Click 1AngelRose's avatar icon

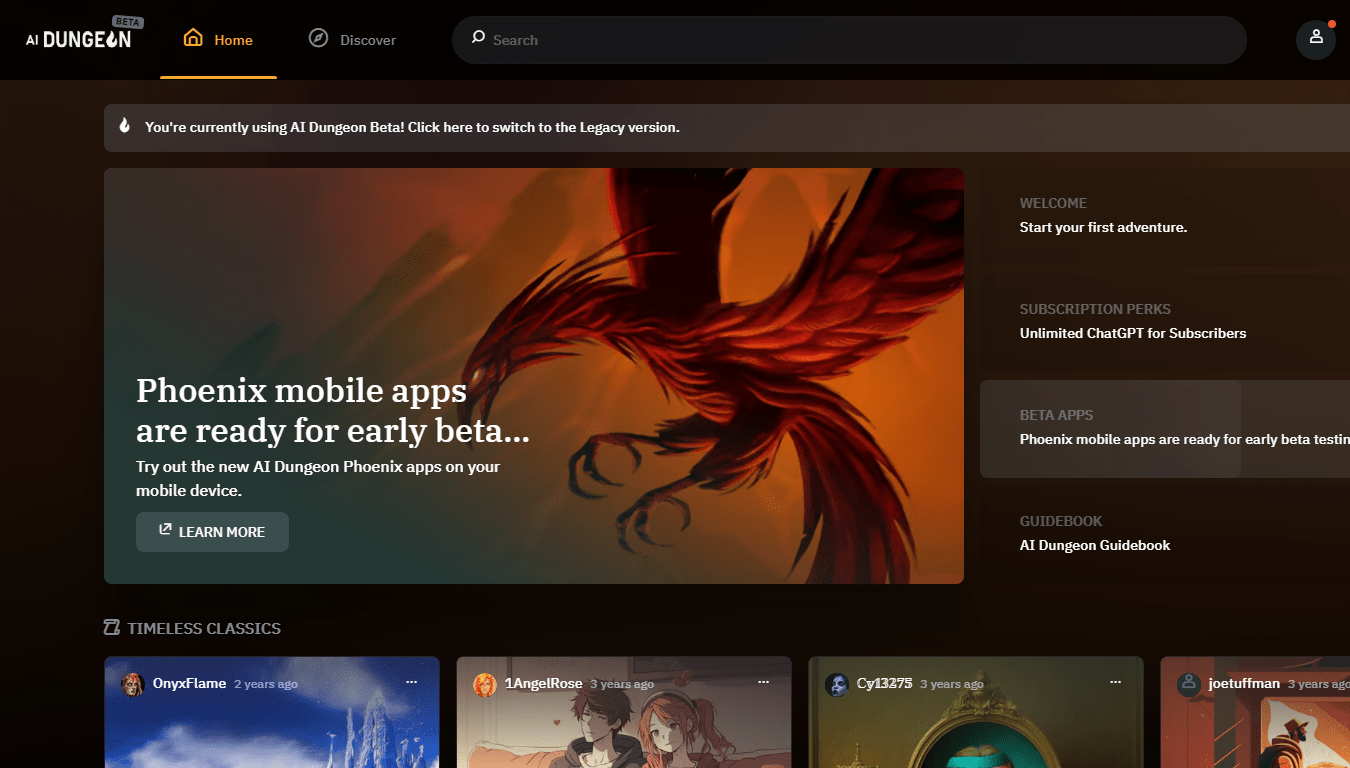485,684
